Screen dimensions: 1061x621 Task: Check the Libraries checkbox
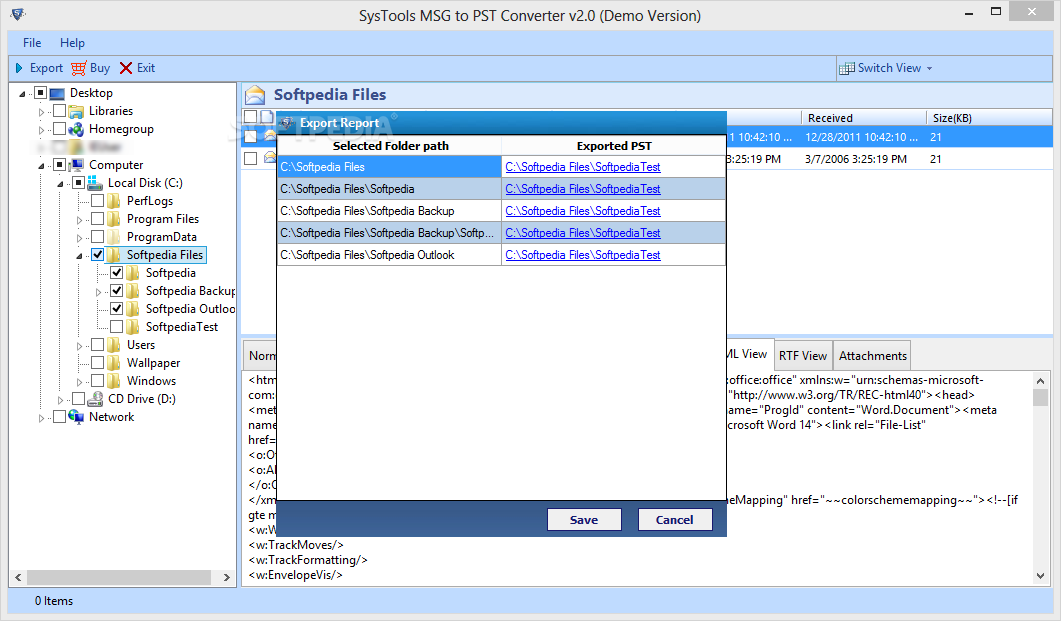tap(60, 111)
